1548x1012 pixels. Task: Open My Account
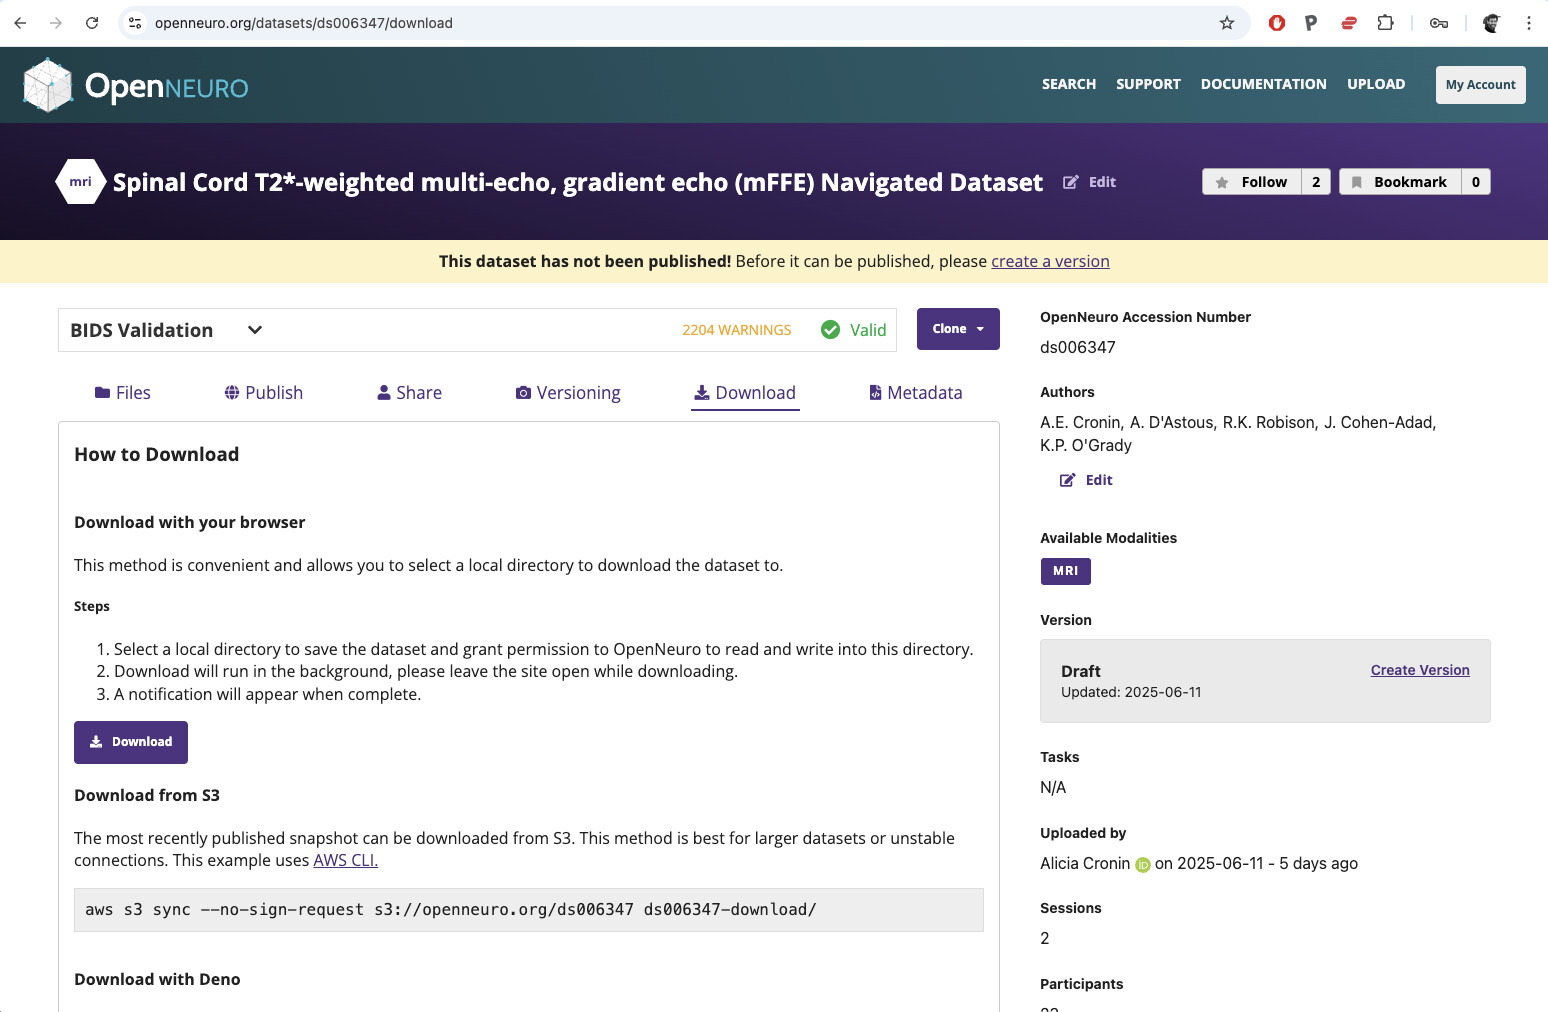tap(1481, 85)
